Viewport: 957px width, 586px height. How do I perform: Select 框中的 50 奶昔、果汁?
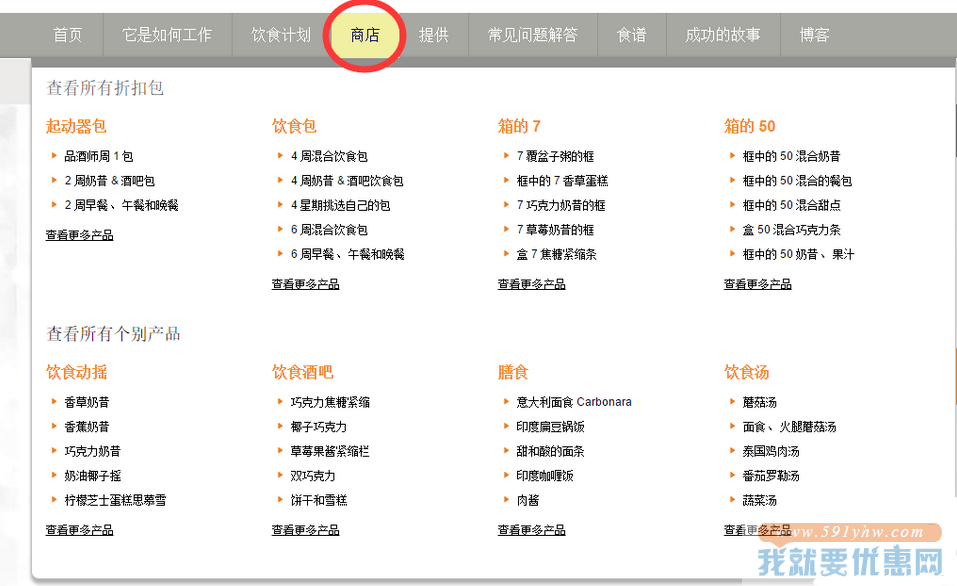click(798, 254)
